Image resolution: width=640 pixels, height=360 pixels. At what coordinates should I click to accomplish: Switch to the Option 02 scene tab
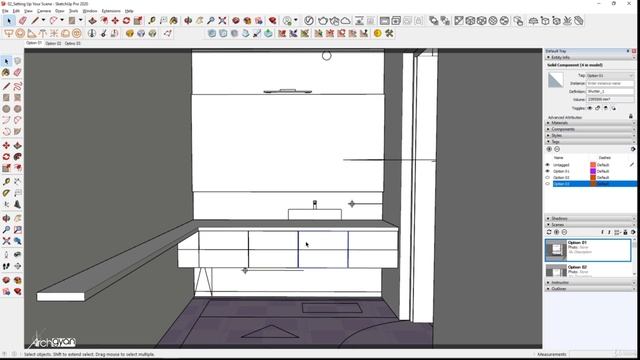pyautogui.click(x=53, y=43)
